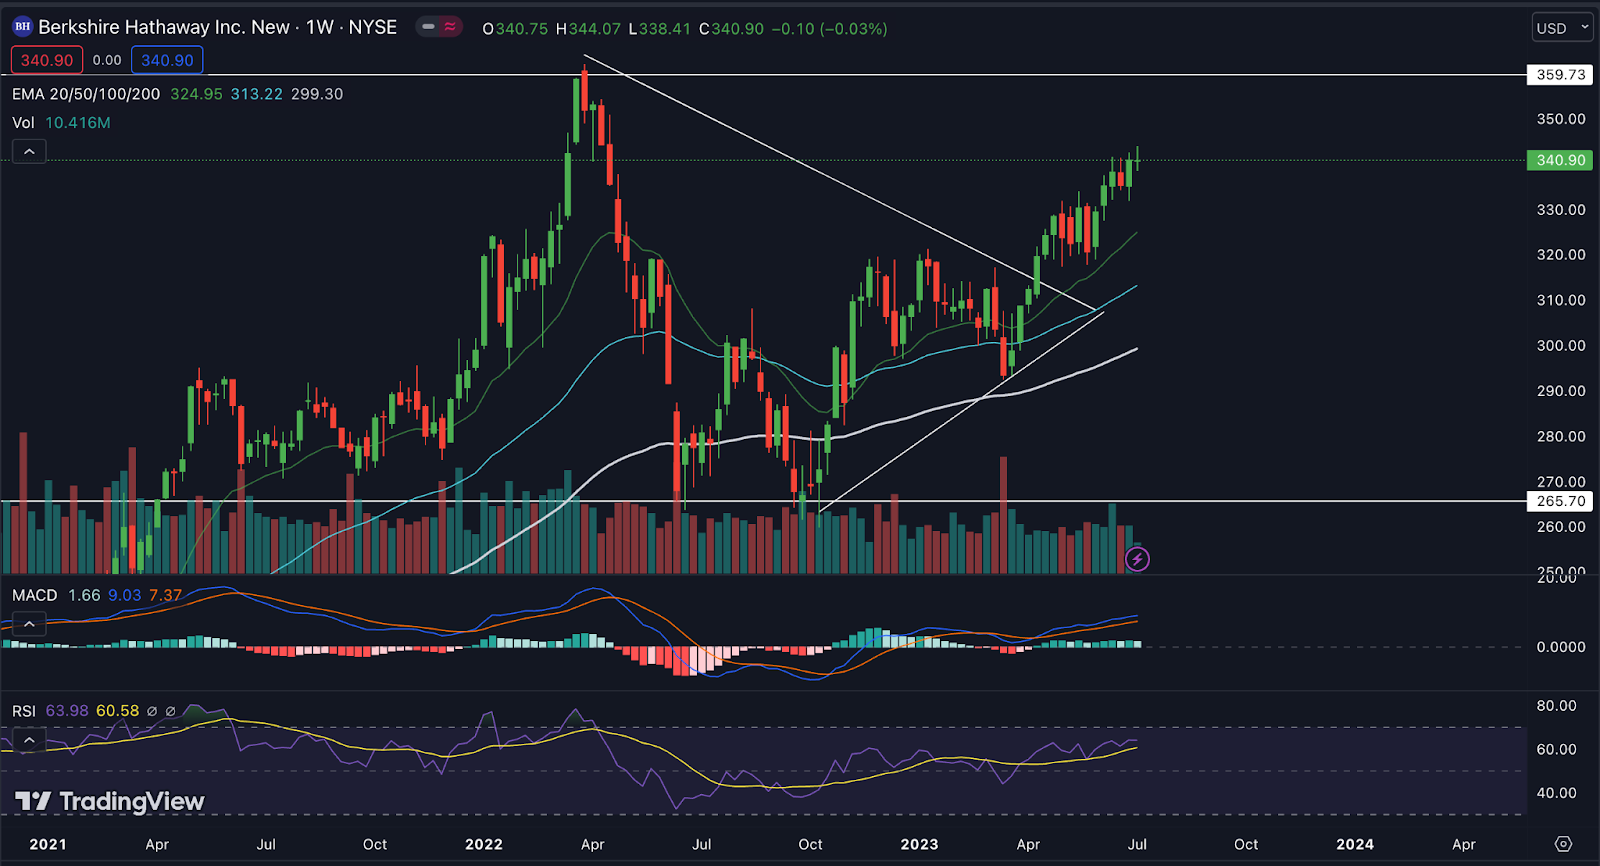
Task: Click the 2022 label on time axis
Action: pos(484,844)
